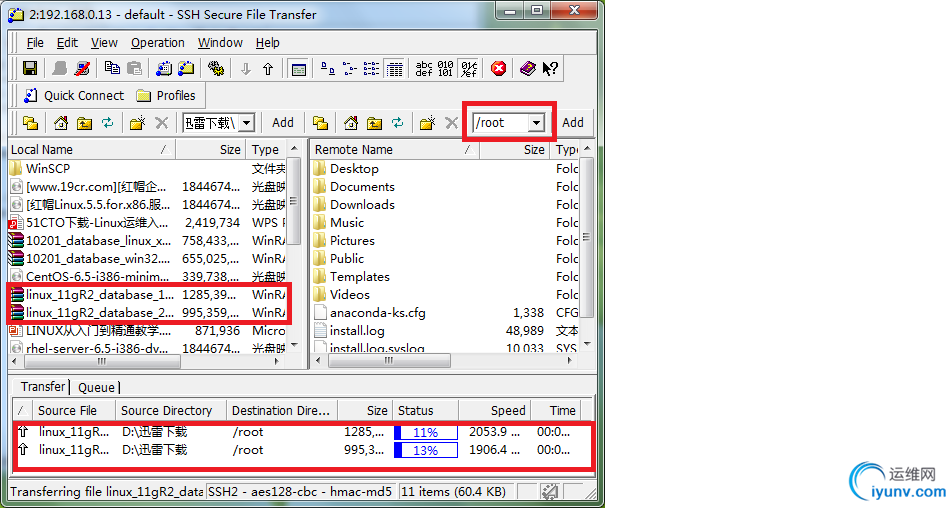The height and width of the screenshot is (508, 952).
Task: Switch to small icons view
Action: click(x=350, y=69)
